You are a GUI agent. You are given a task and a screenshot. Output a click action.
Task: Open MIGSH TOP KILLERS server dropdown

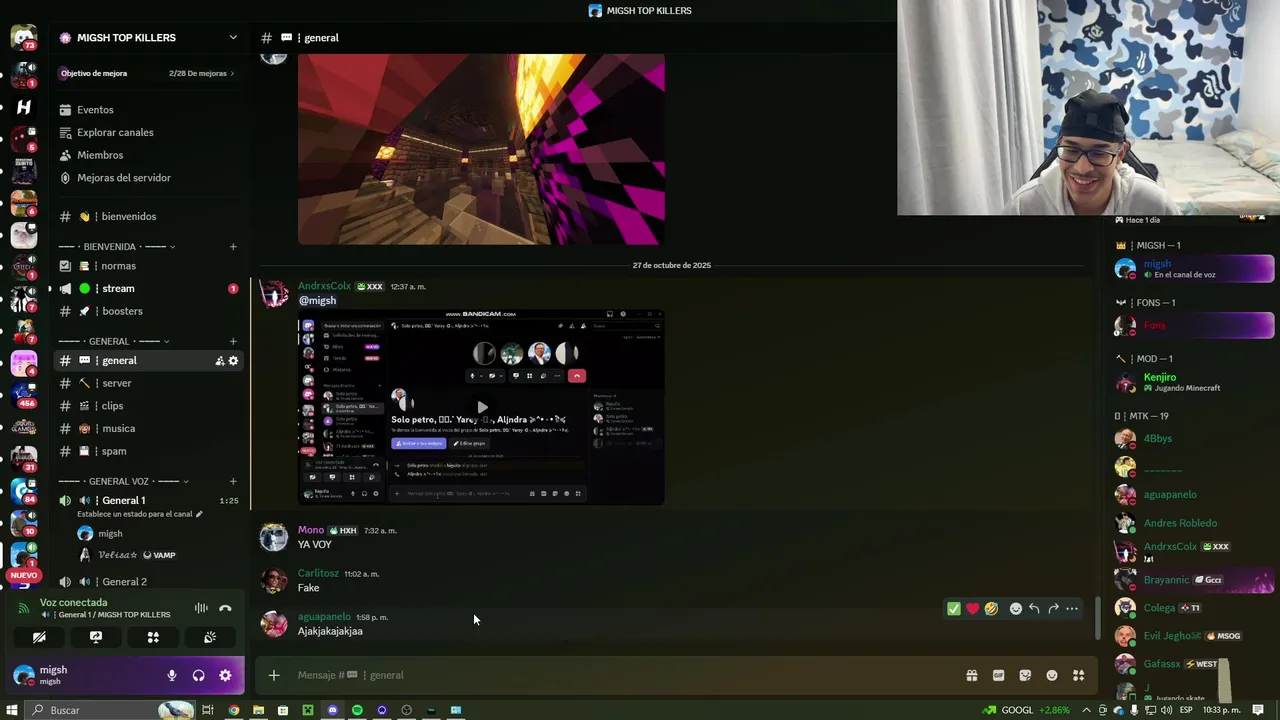[233, 37]
